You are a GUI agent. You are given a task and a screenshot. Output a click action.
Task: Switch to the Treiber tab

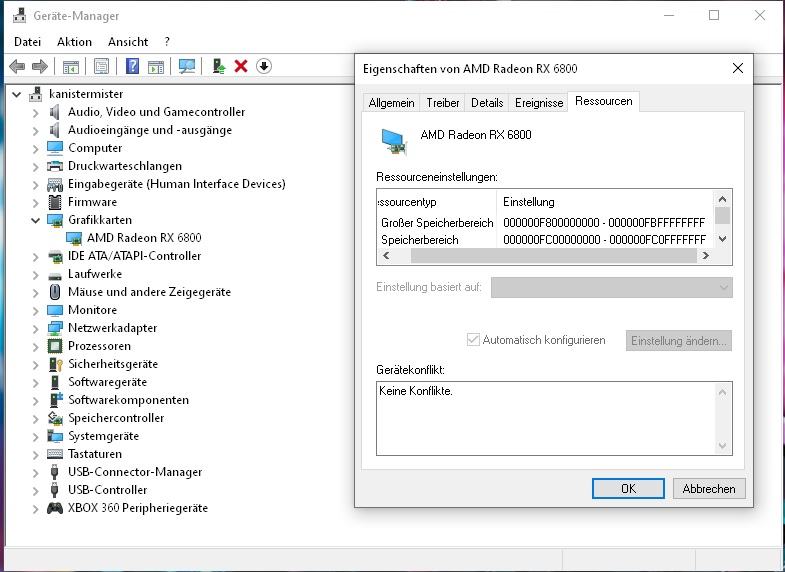[x=443, y=103]
